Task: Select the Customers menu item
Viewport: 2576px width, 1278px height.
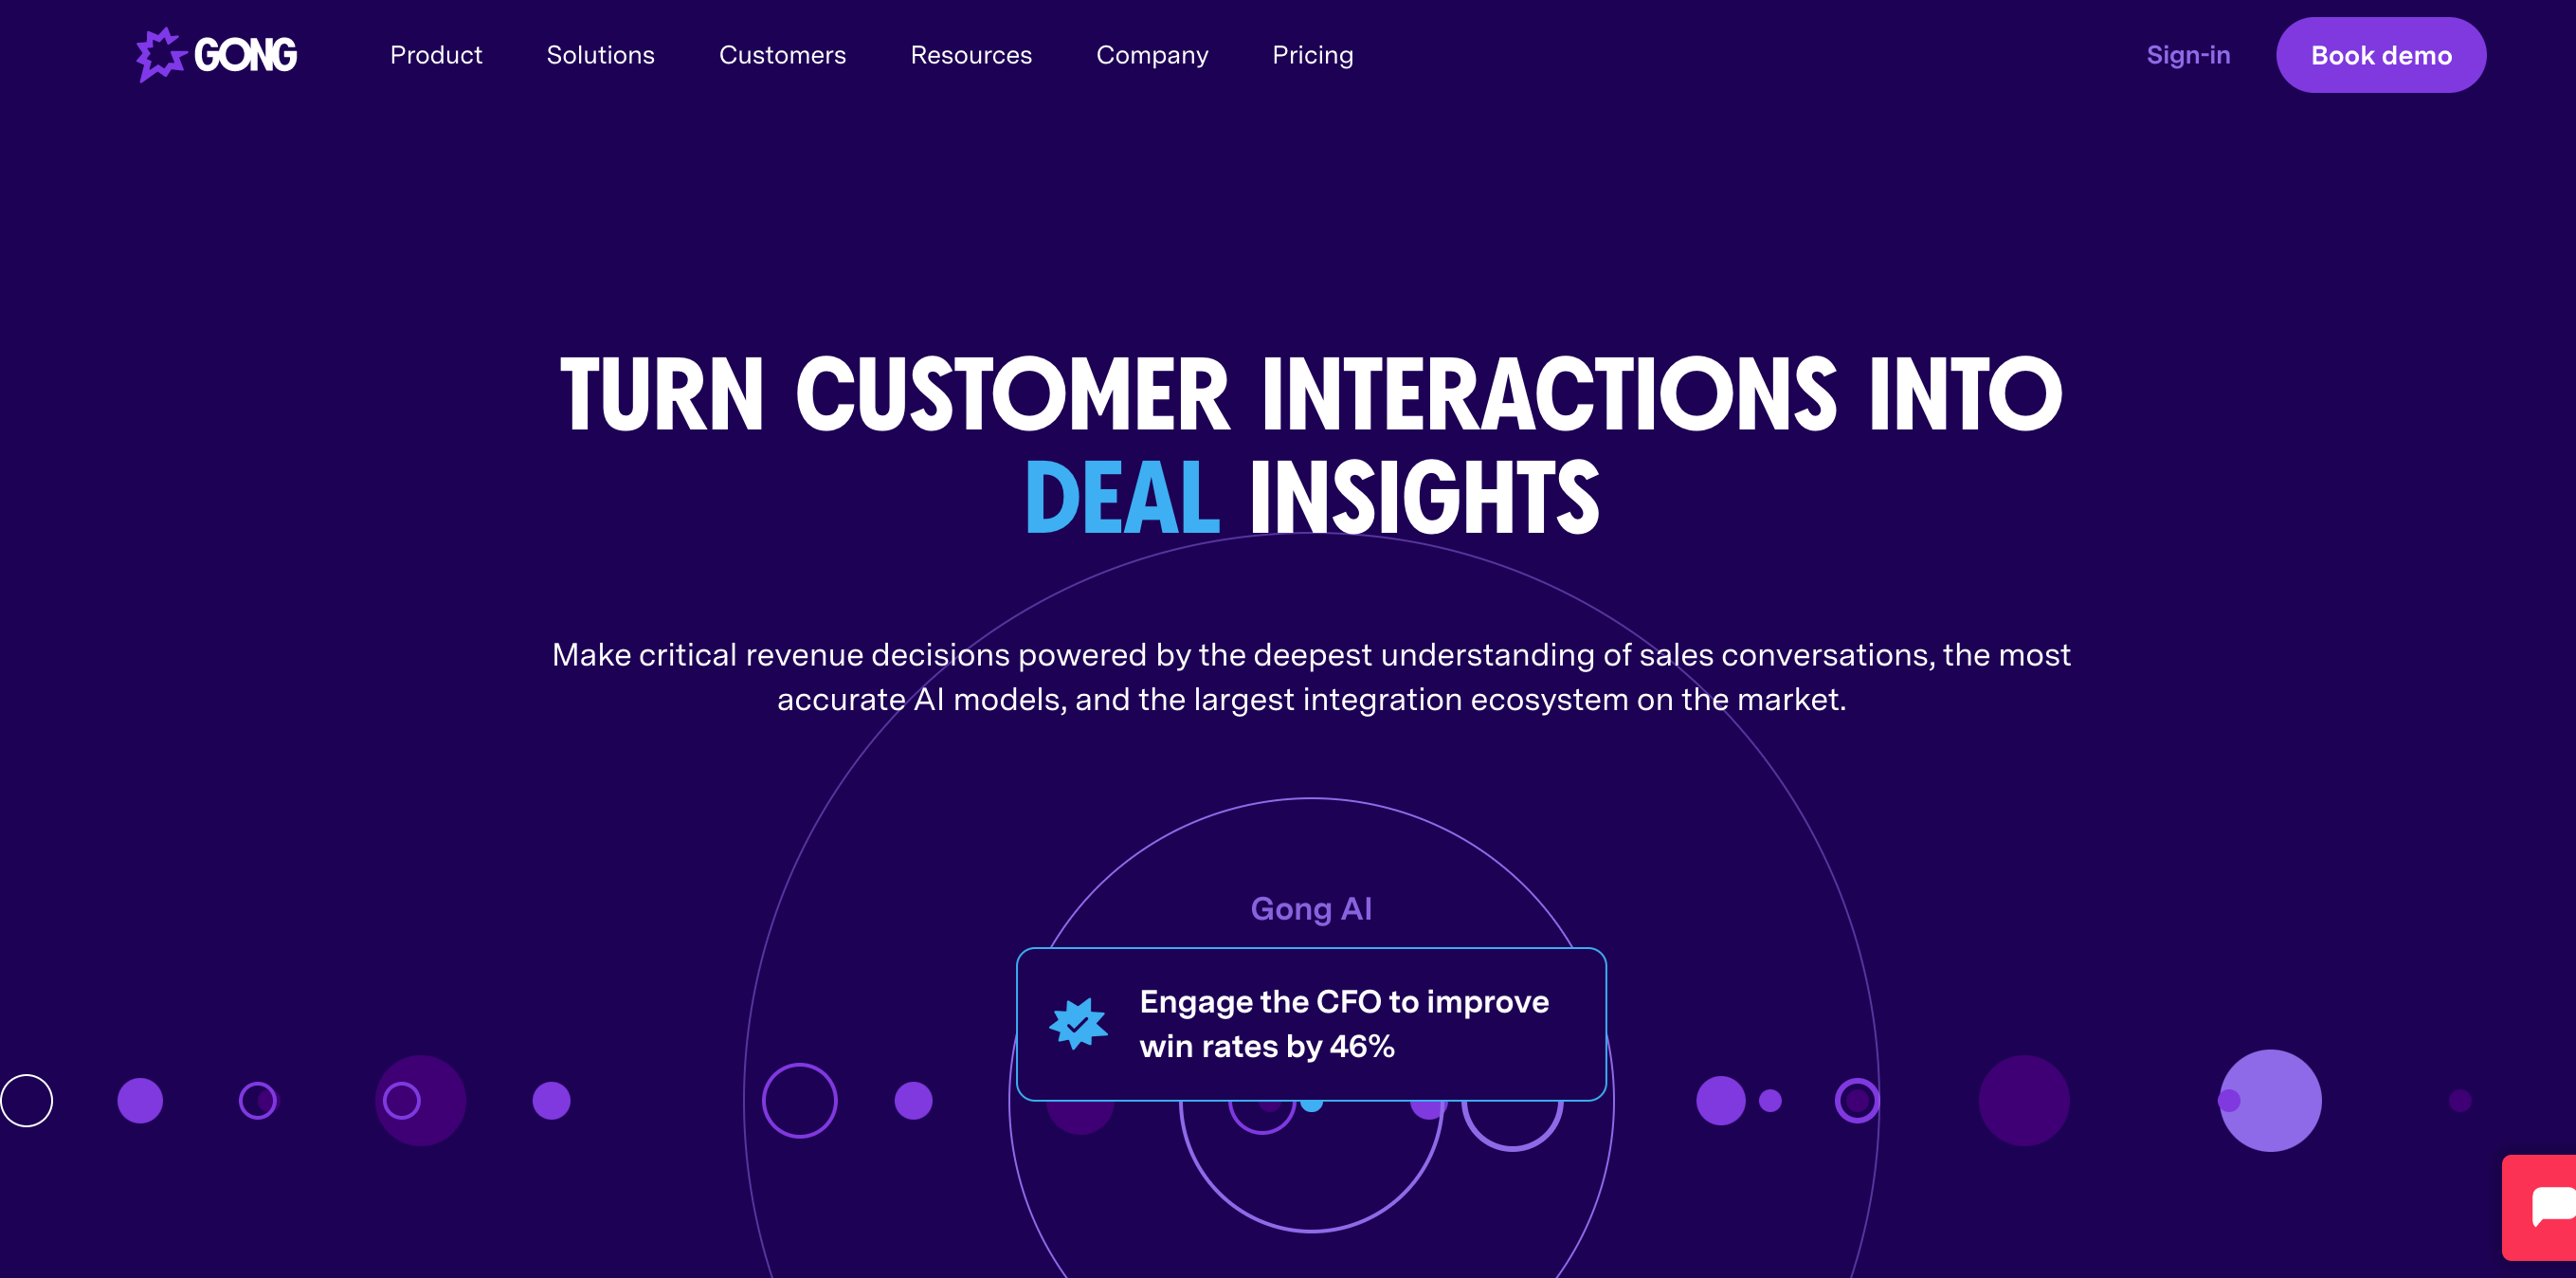Action: [782, 56]
